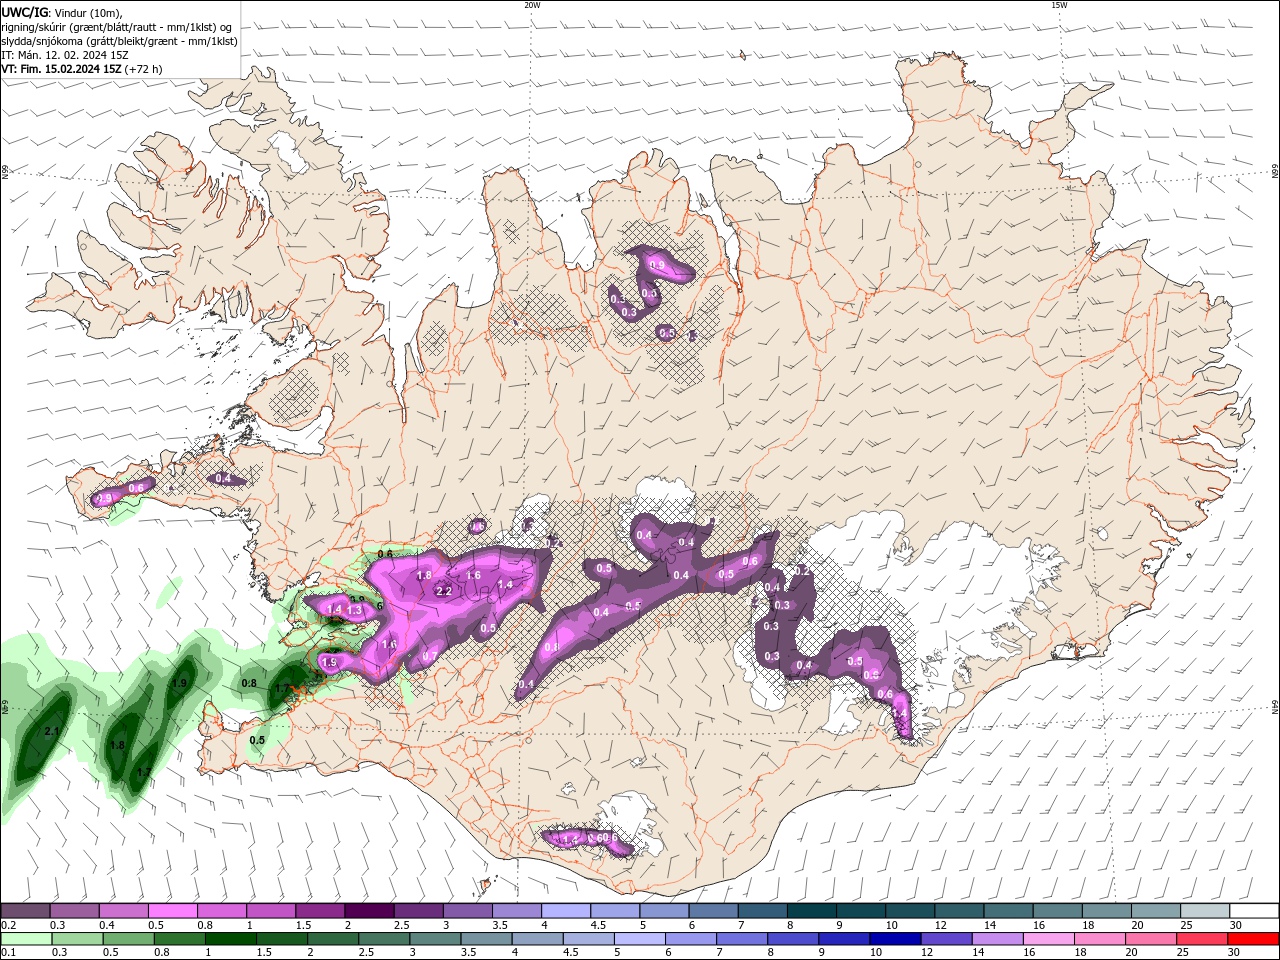Click the black '2.1' rain value offshore

[53, 732]
